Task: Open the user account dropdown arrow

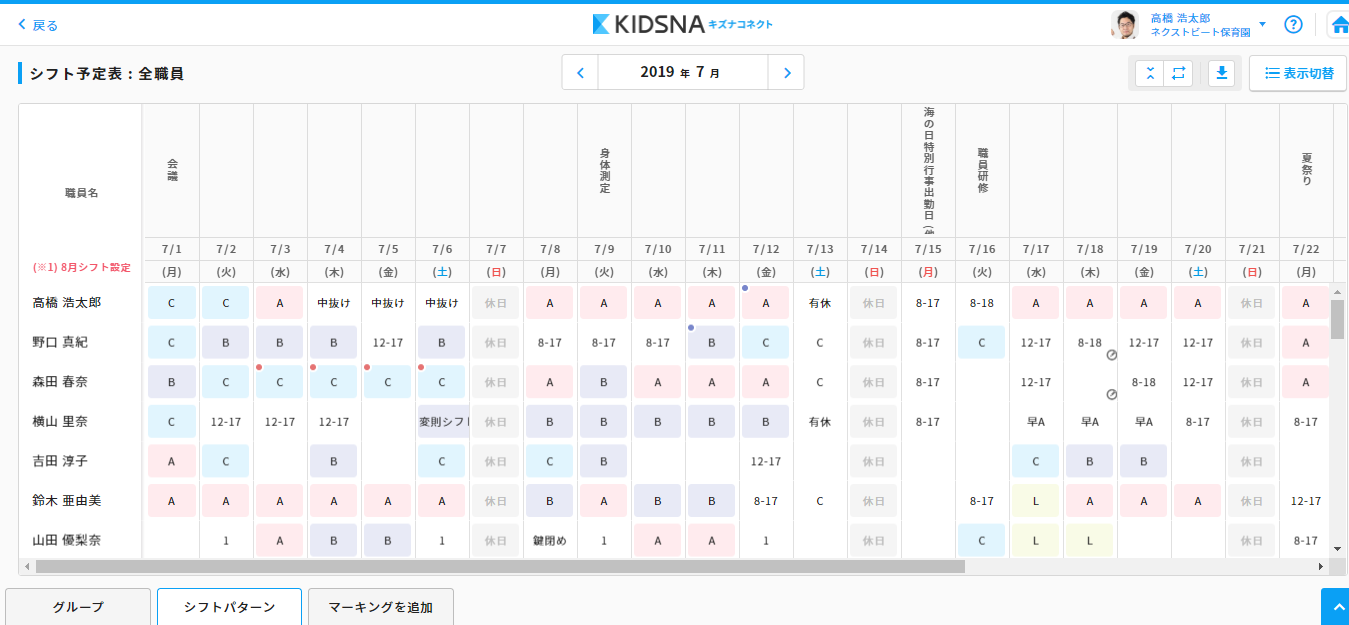Action: (1262, 25)
